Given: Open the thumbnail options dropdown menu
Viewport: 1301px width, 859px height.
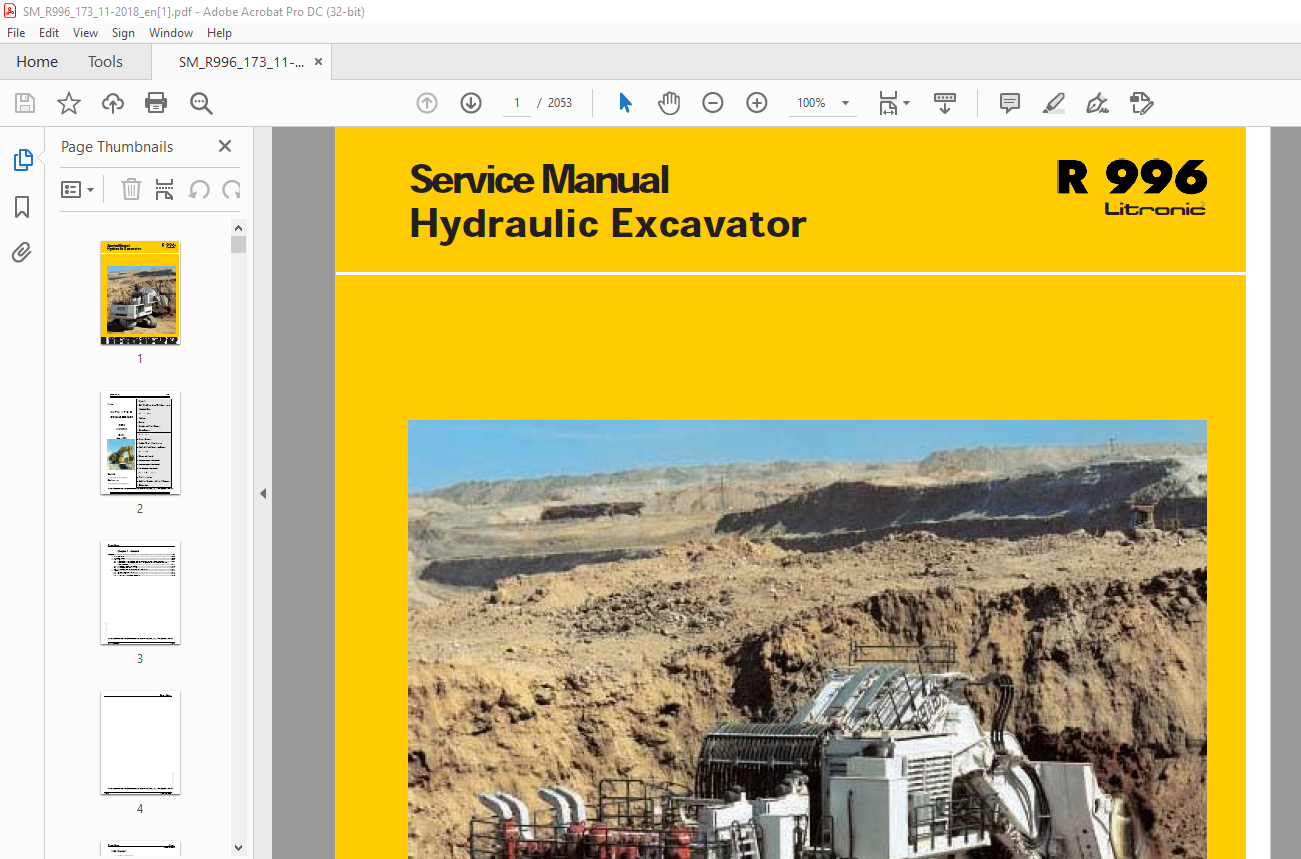Looking at the screenshot, I should point(77,189).
